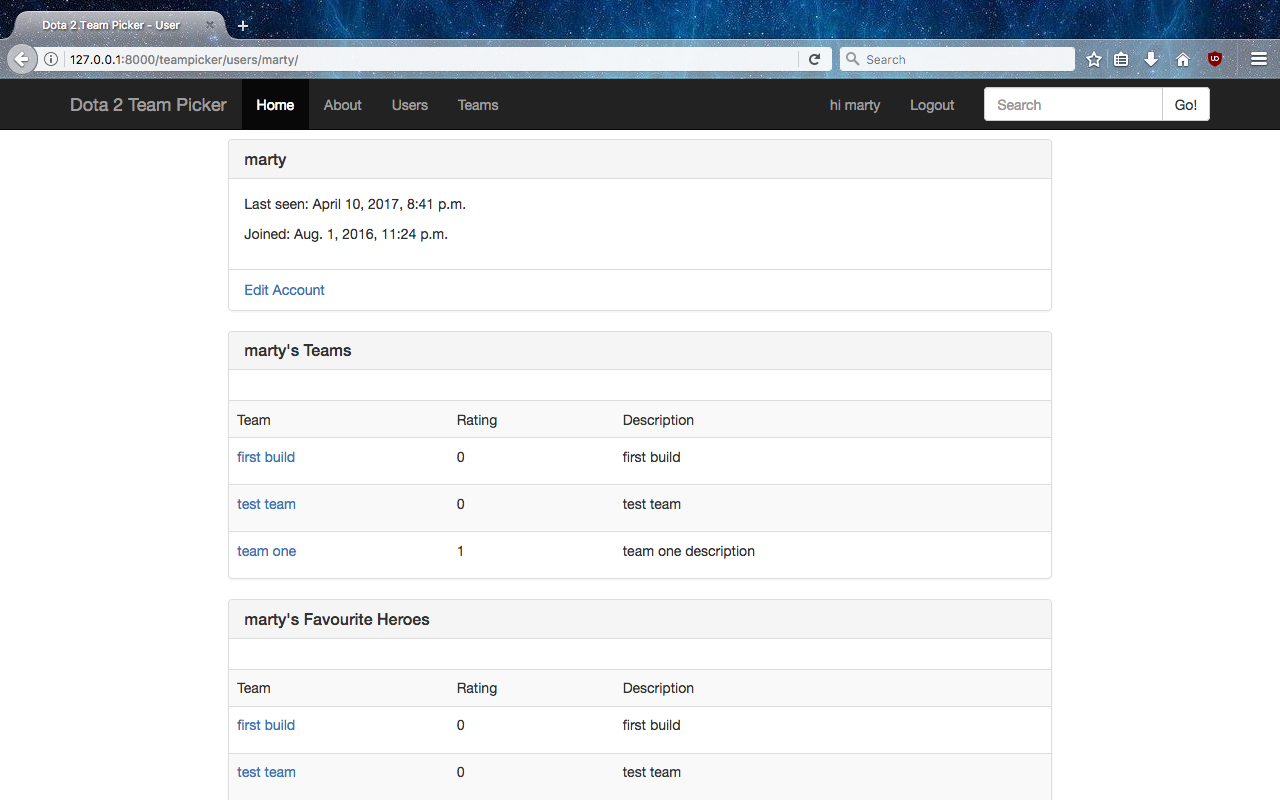Close the Dota 2 Team Picker tab
This screenshot has width=1280, height=800.
pyautogui.click(x=210, y=25)
